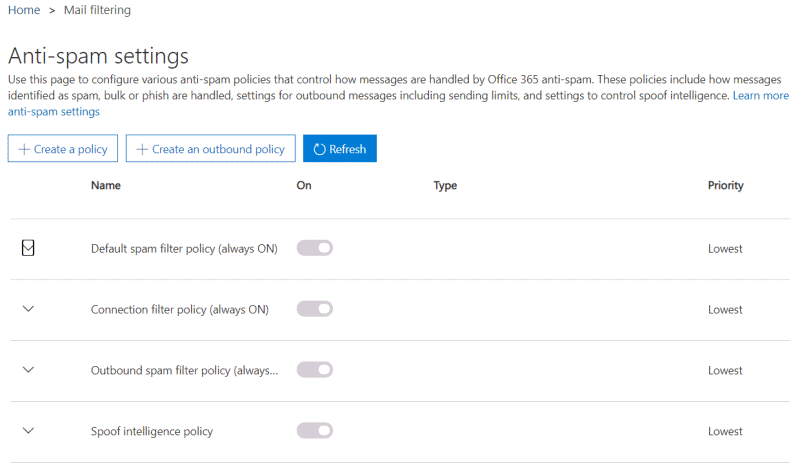Toggle the Default spam filter policy switch

315,248
